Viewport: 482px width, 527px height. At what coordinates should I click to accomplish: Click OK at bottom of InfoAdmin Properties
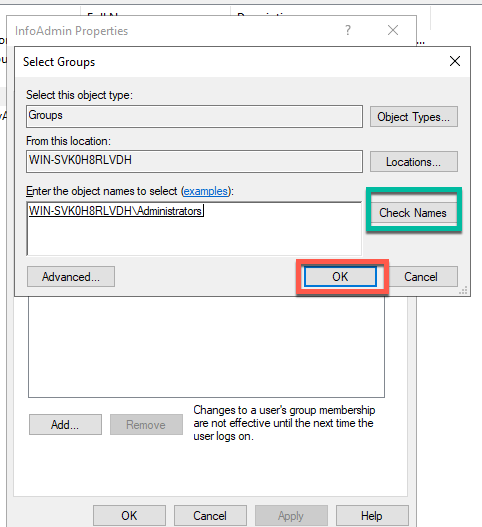[x=129, y=515]
